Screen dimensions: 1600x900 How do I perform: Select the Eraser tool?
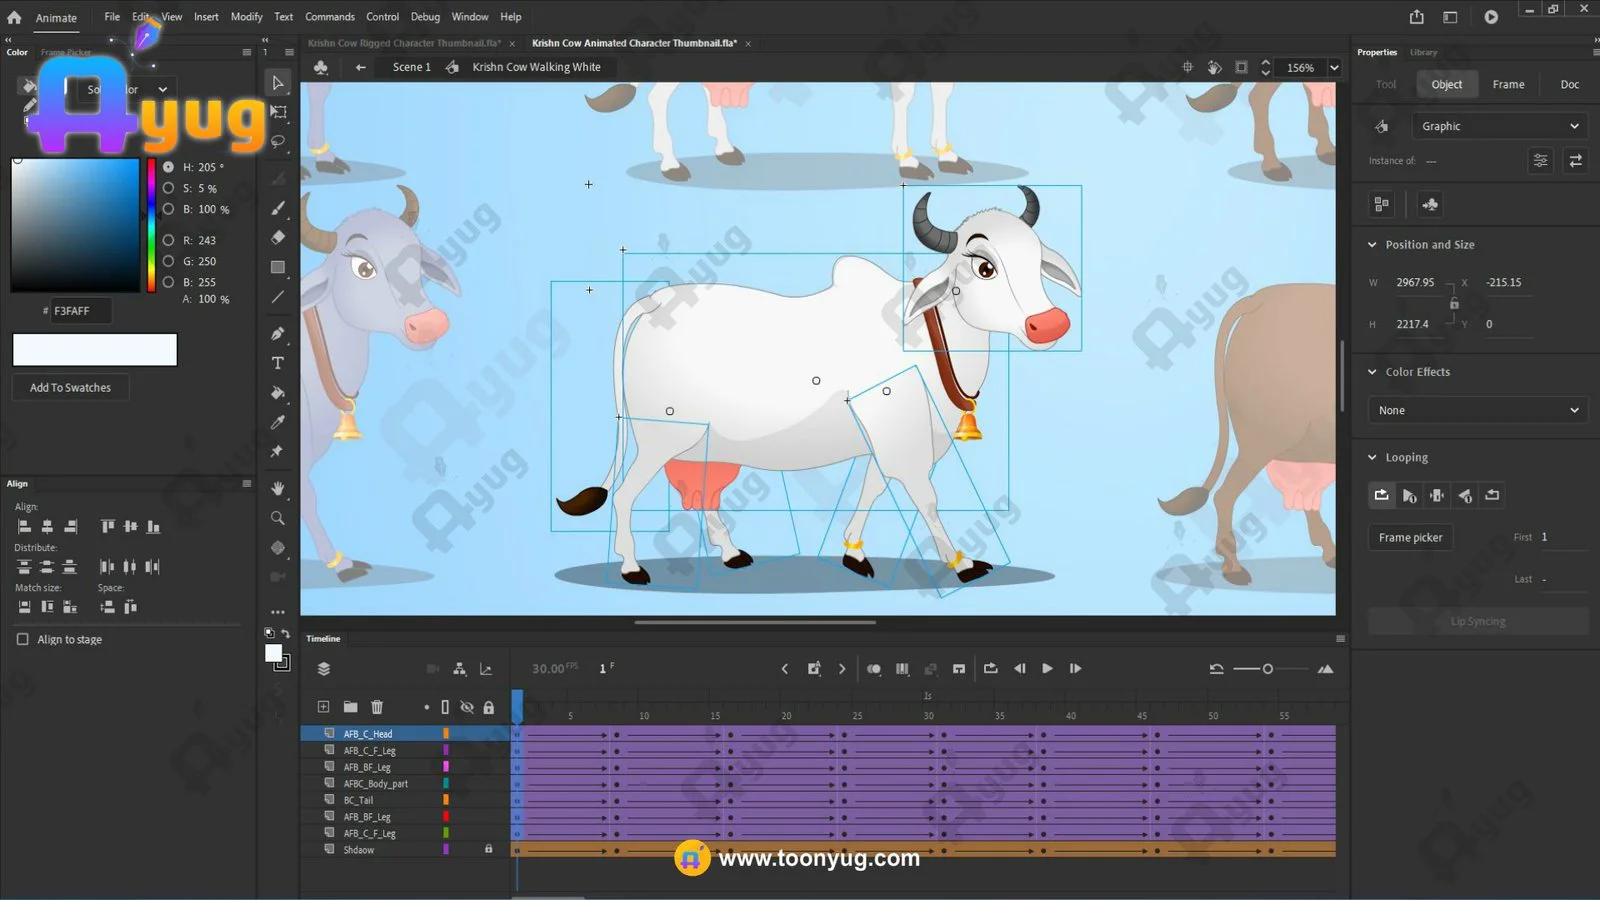[278, 237]
